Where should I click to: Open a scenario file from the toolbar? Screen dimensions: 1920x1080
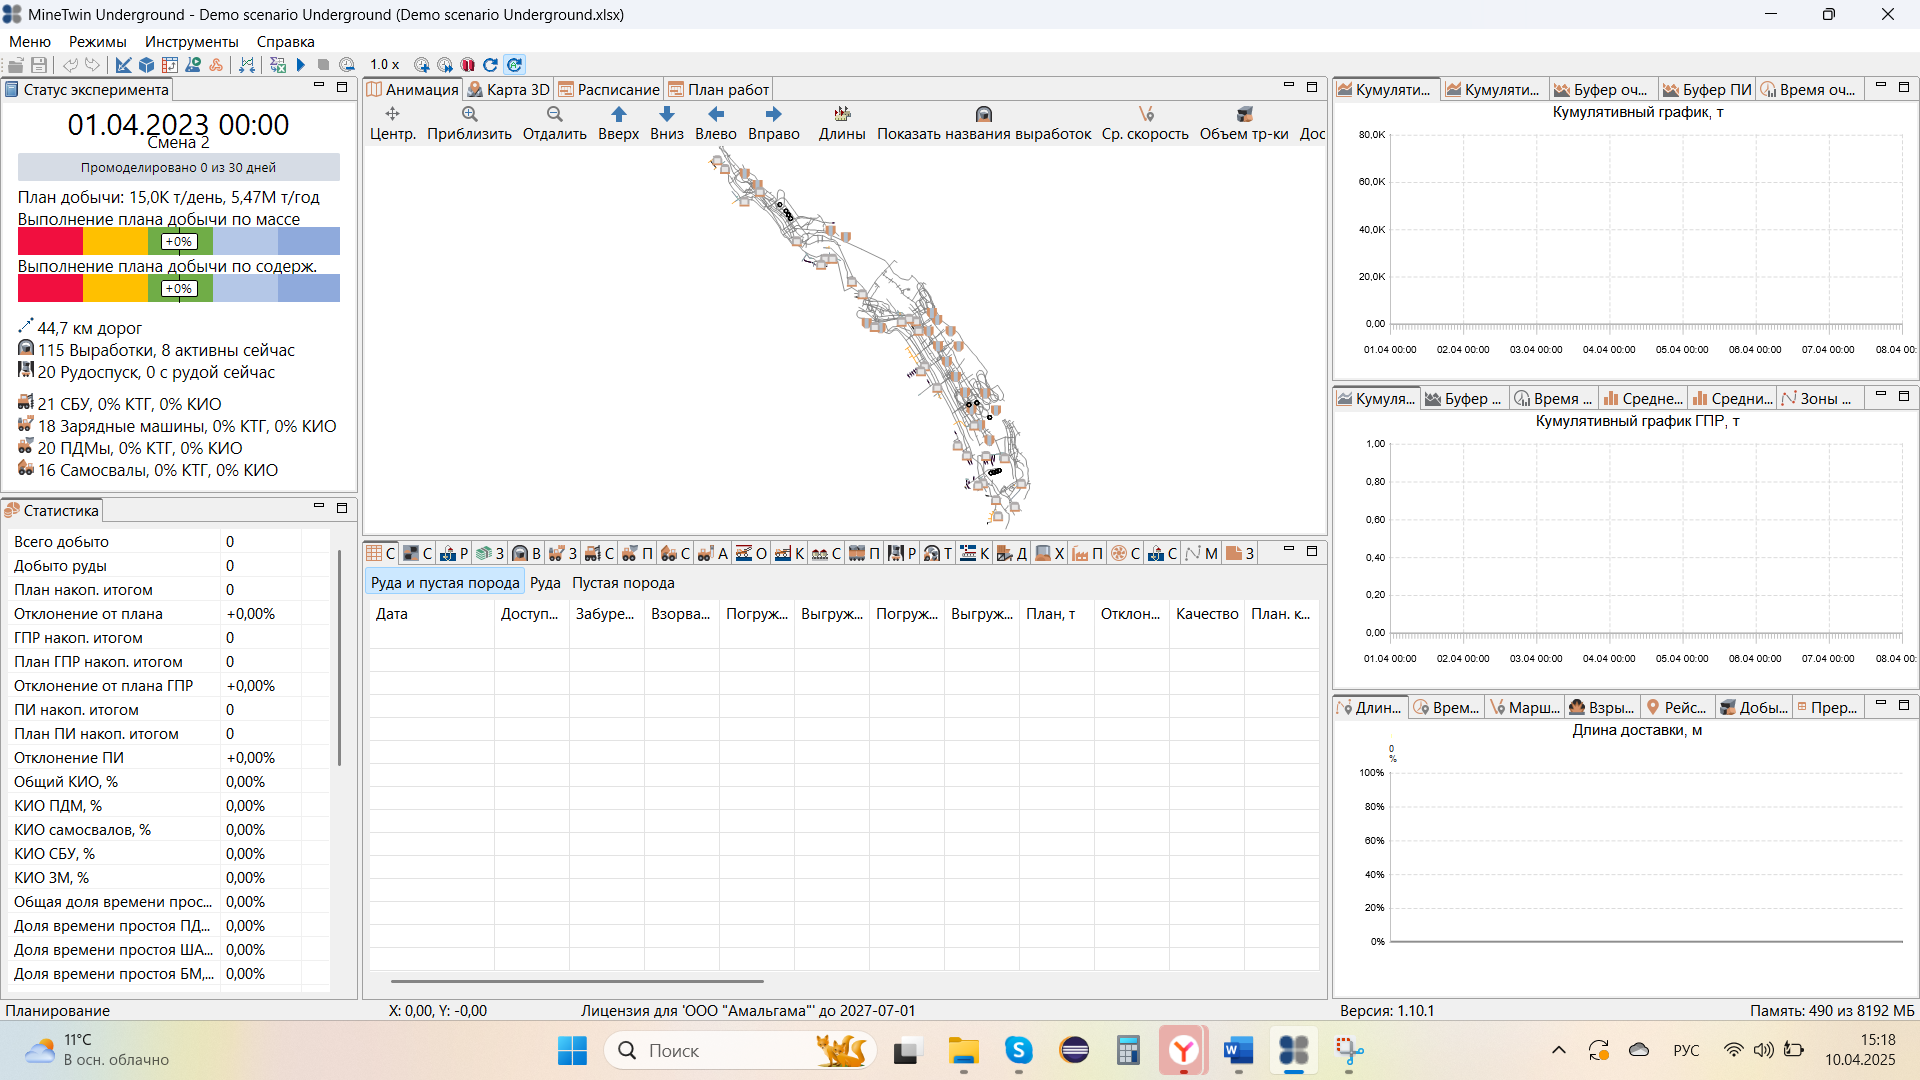(16, 65)
